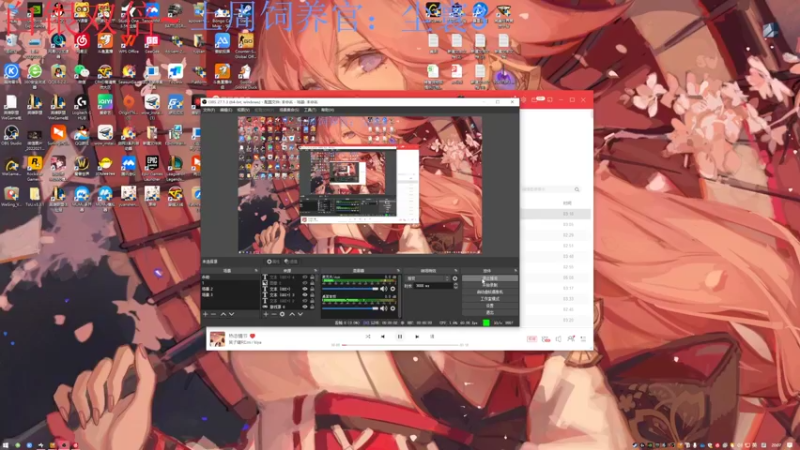Open OBS 设置 settings button
Viewport: 800px width, 450px height.
click(490, 305)
